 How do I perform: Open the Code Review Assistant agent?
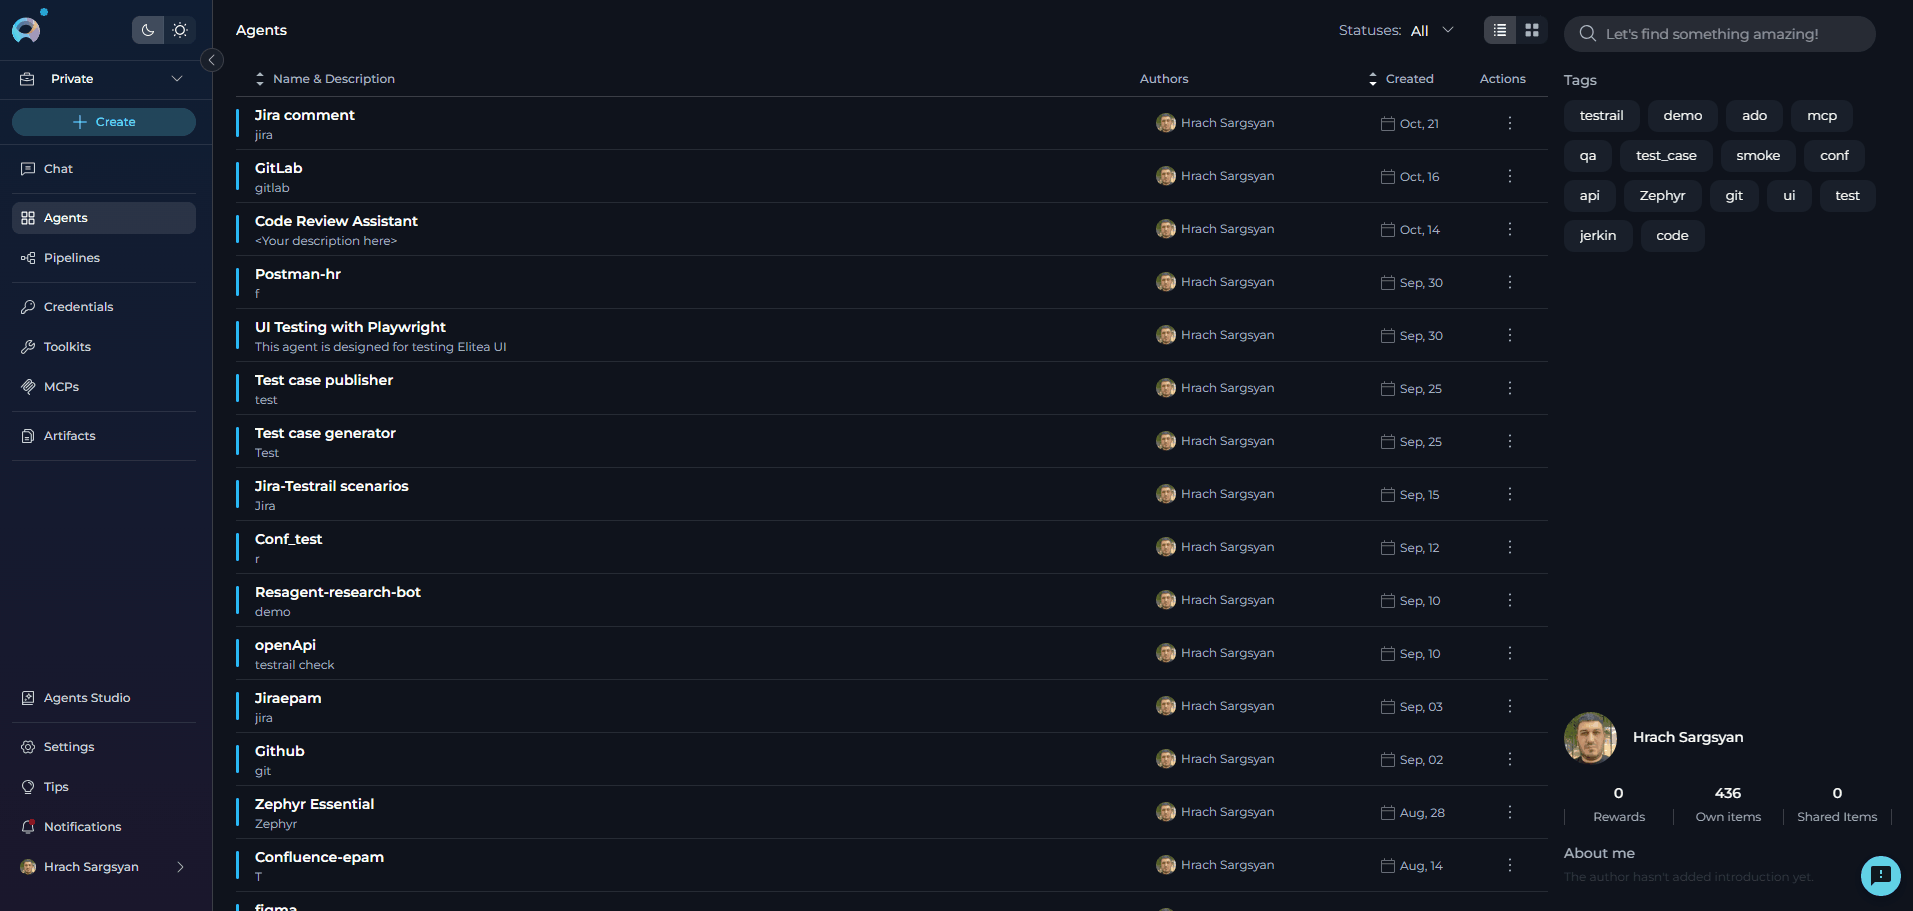tap(336, 221)
